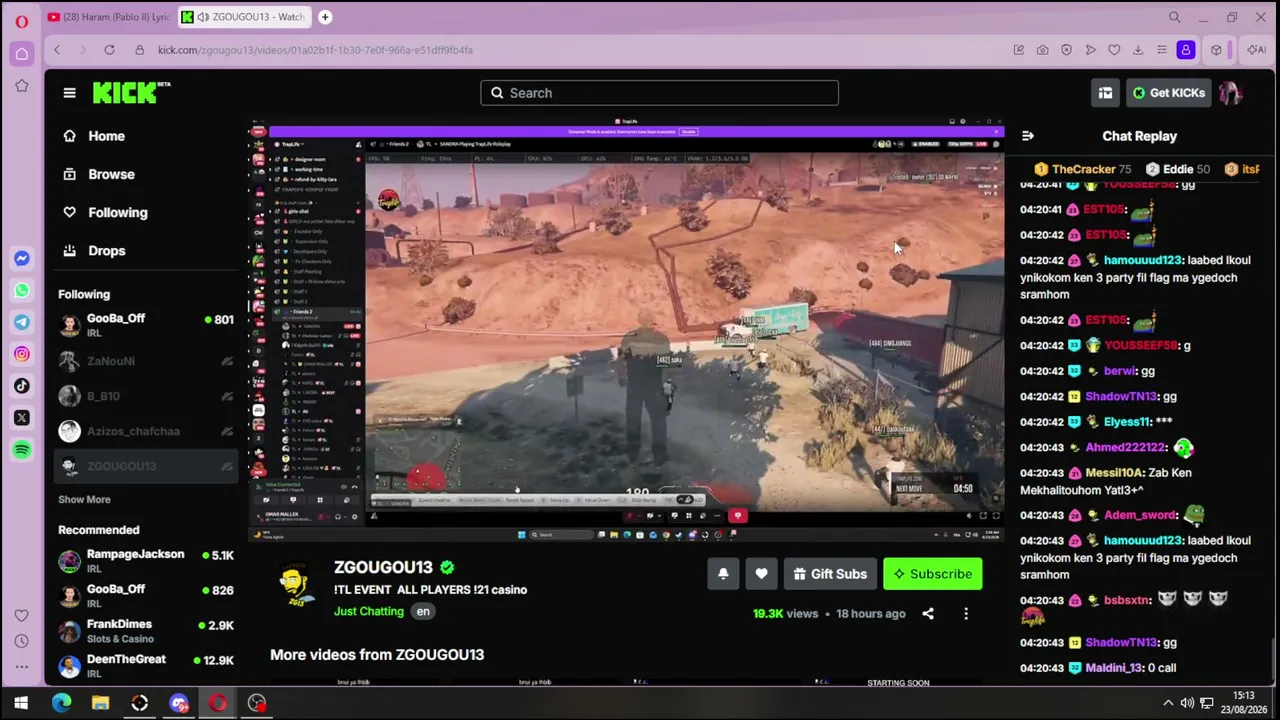Screen dimensions: 1280x720
Task: Open Spotify in Opera sidebar
Action: coord(21,450)
